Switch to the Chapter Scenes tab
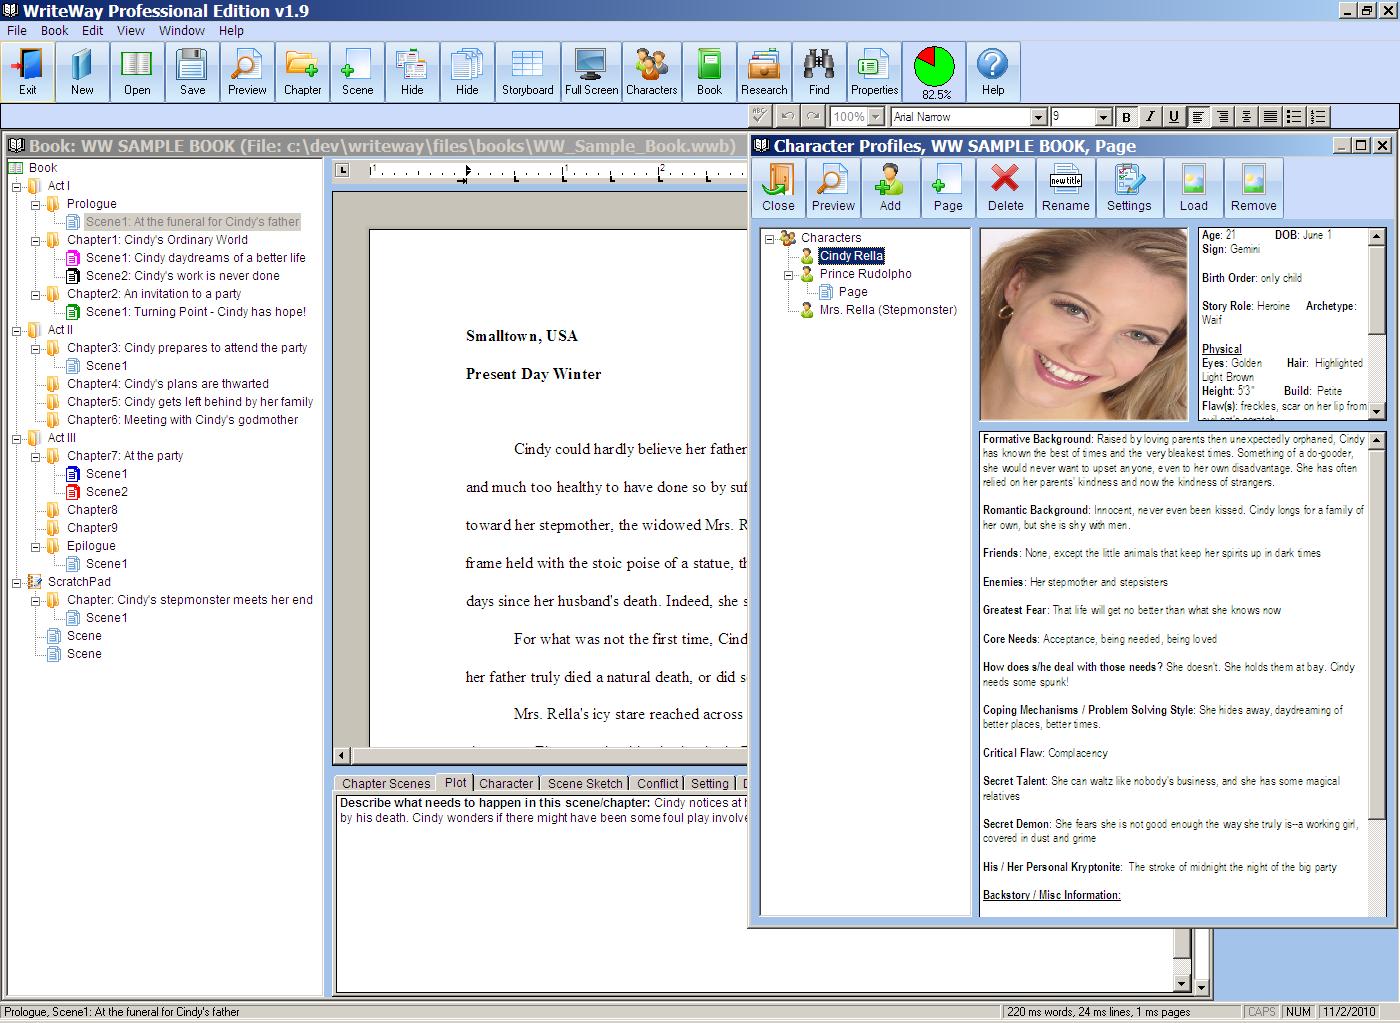Screen dimensions: 1400x1023 (386, 783)
